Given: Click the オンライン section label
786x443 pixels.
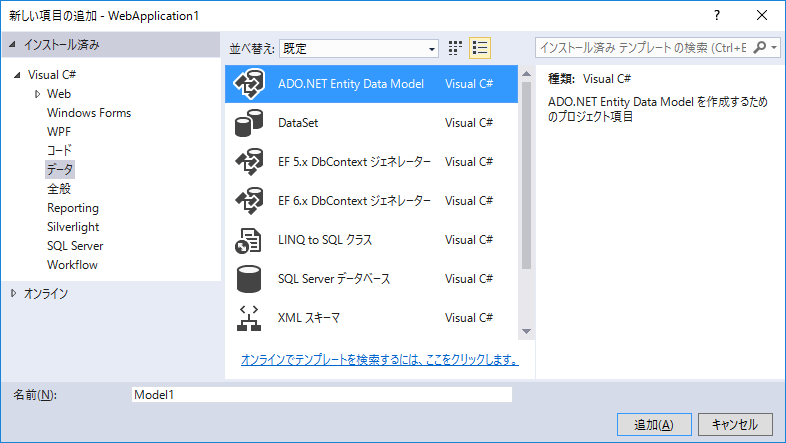Looking at the screenshot, I should [x=46, y=293].
